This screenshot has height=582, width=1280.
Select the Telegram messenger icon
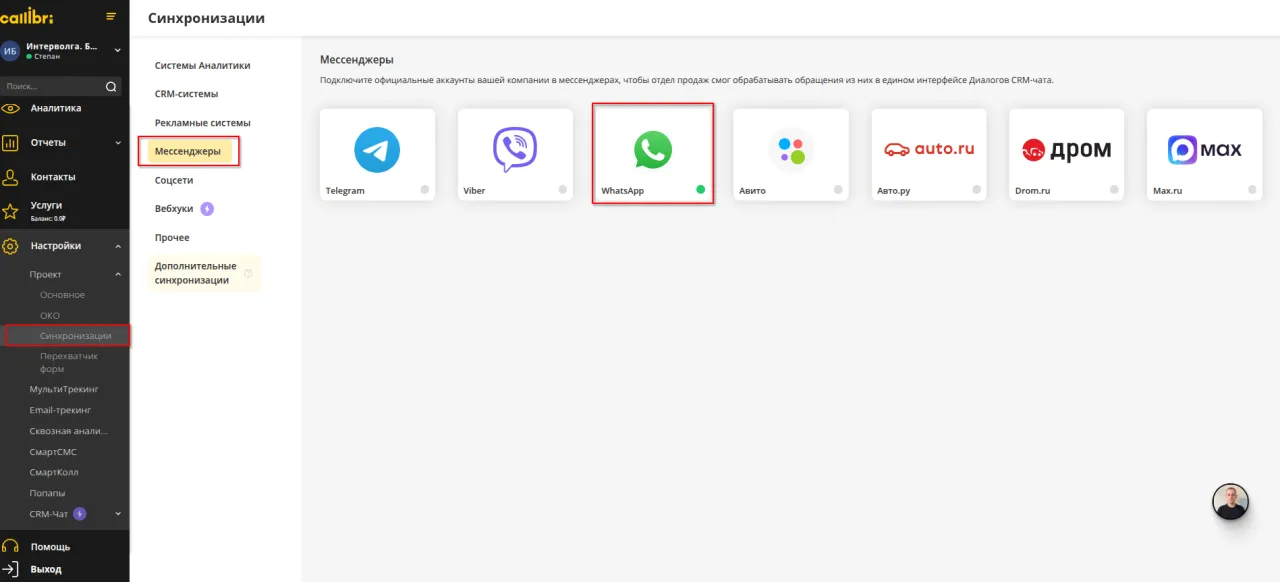(377, 148)
